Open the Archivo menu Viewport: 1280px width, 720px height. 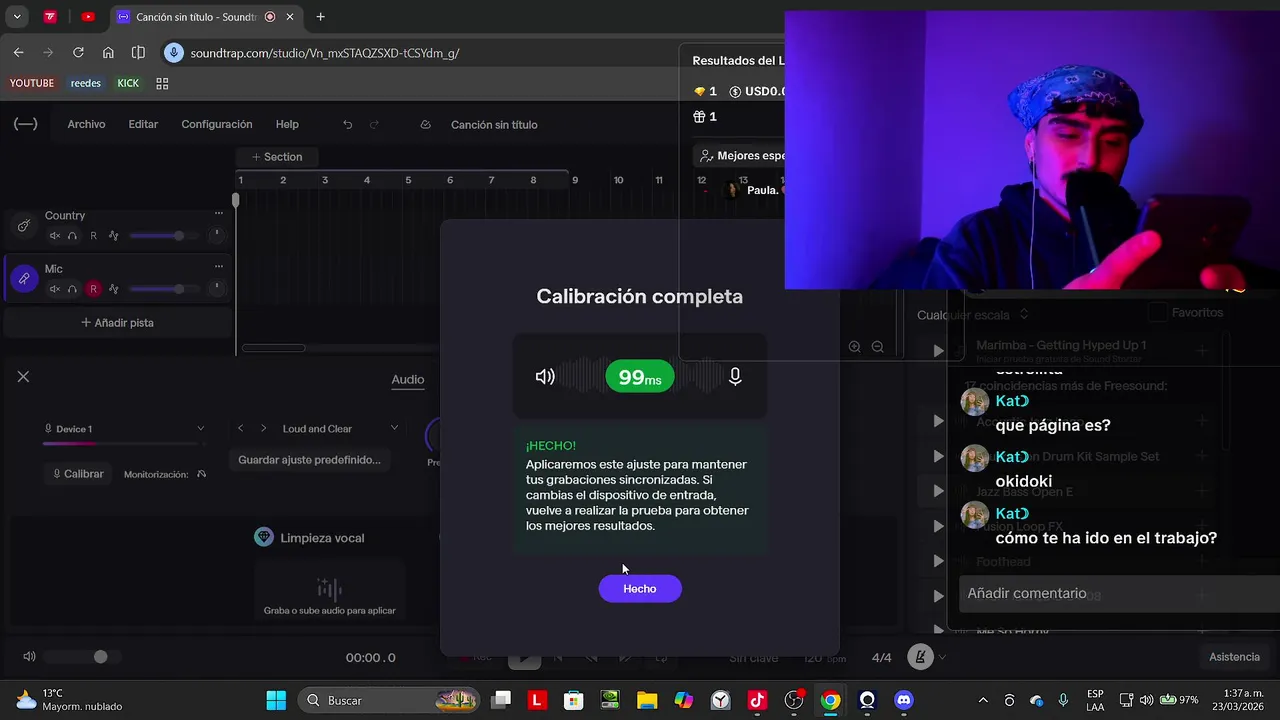click(86, 124)
